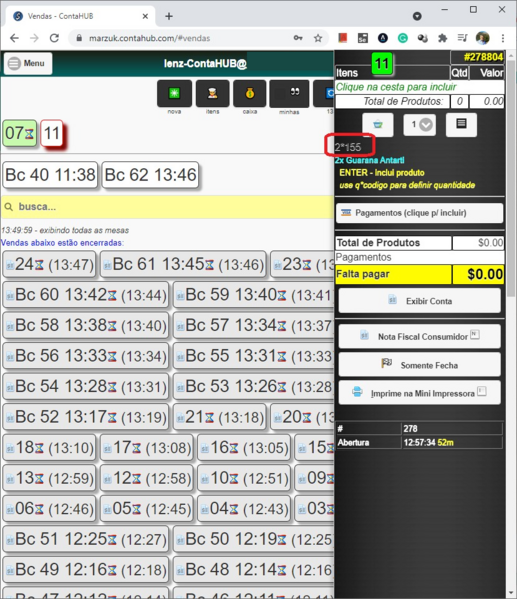The image size is (517, 599).
Task: Open closed sale 05 (12:45)
Action: [x=147, y=509]
